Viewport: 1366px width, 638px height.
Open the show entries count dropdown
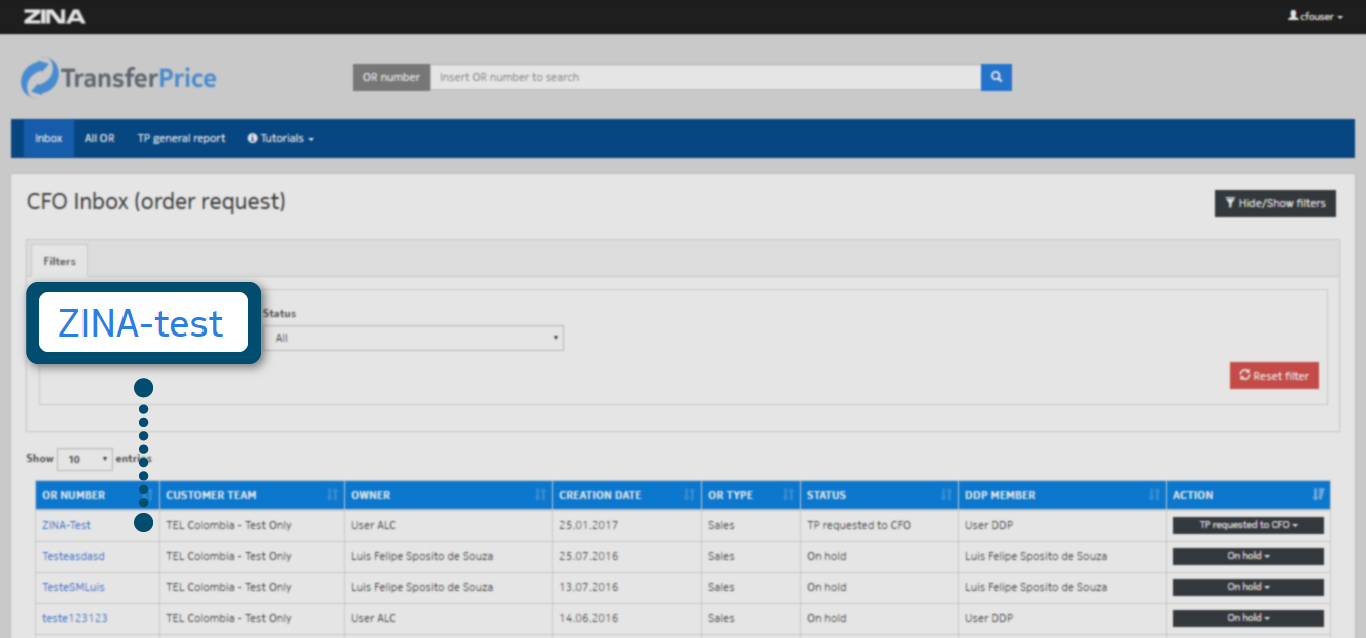[85, 459]
